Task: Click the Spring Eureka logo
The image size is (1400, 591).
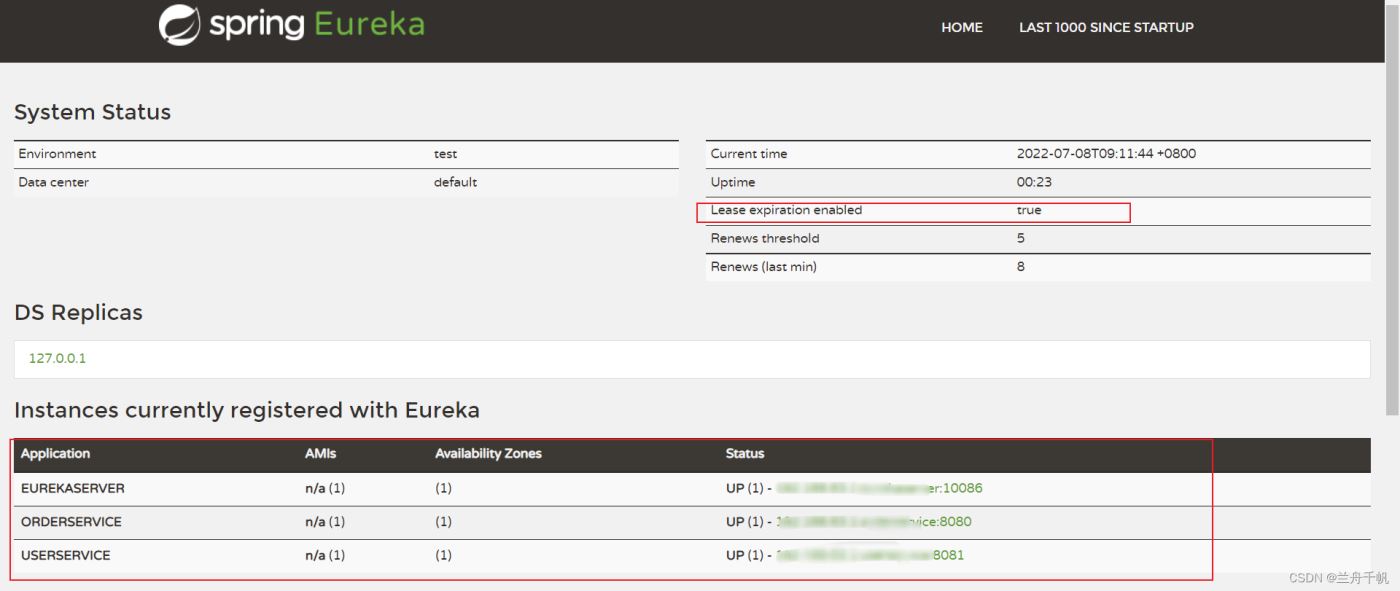Action: (291, 25)
